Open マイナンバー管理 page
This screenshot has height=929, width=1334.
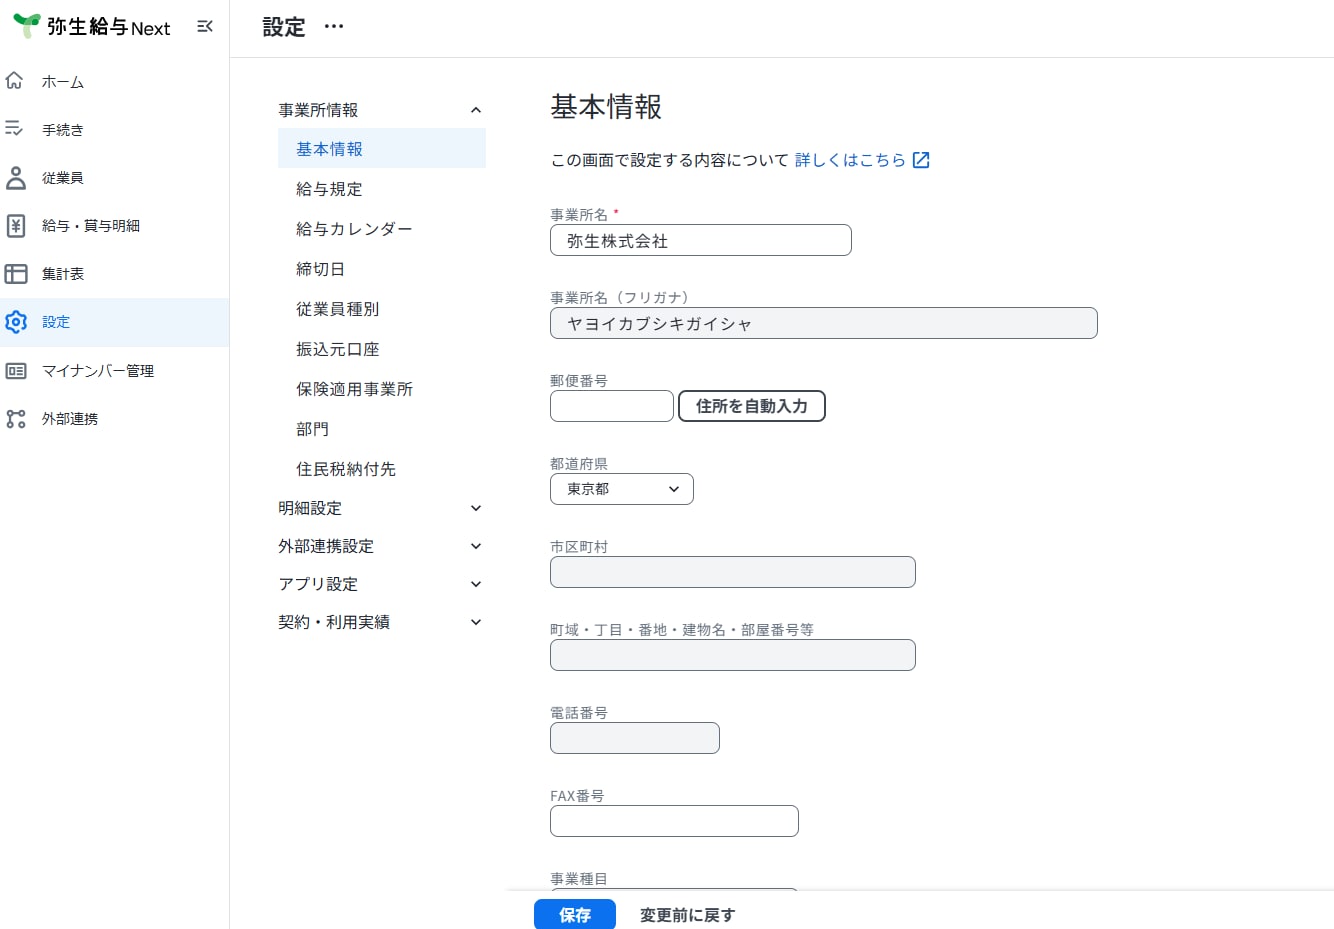click(114, 371)
